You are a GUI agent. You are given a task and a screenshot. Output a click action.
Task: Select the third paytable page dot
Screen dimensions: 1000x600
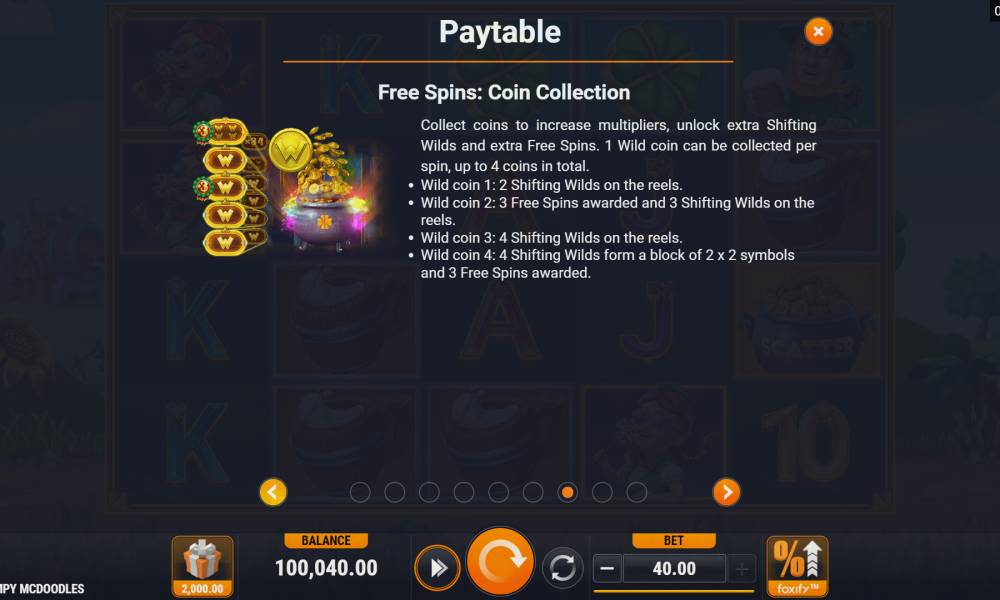tap(429, 492)
